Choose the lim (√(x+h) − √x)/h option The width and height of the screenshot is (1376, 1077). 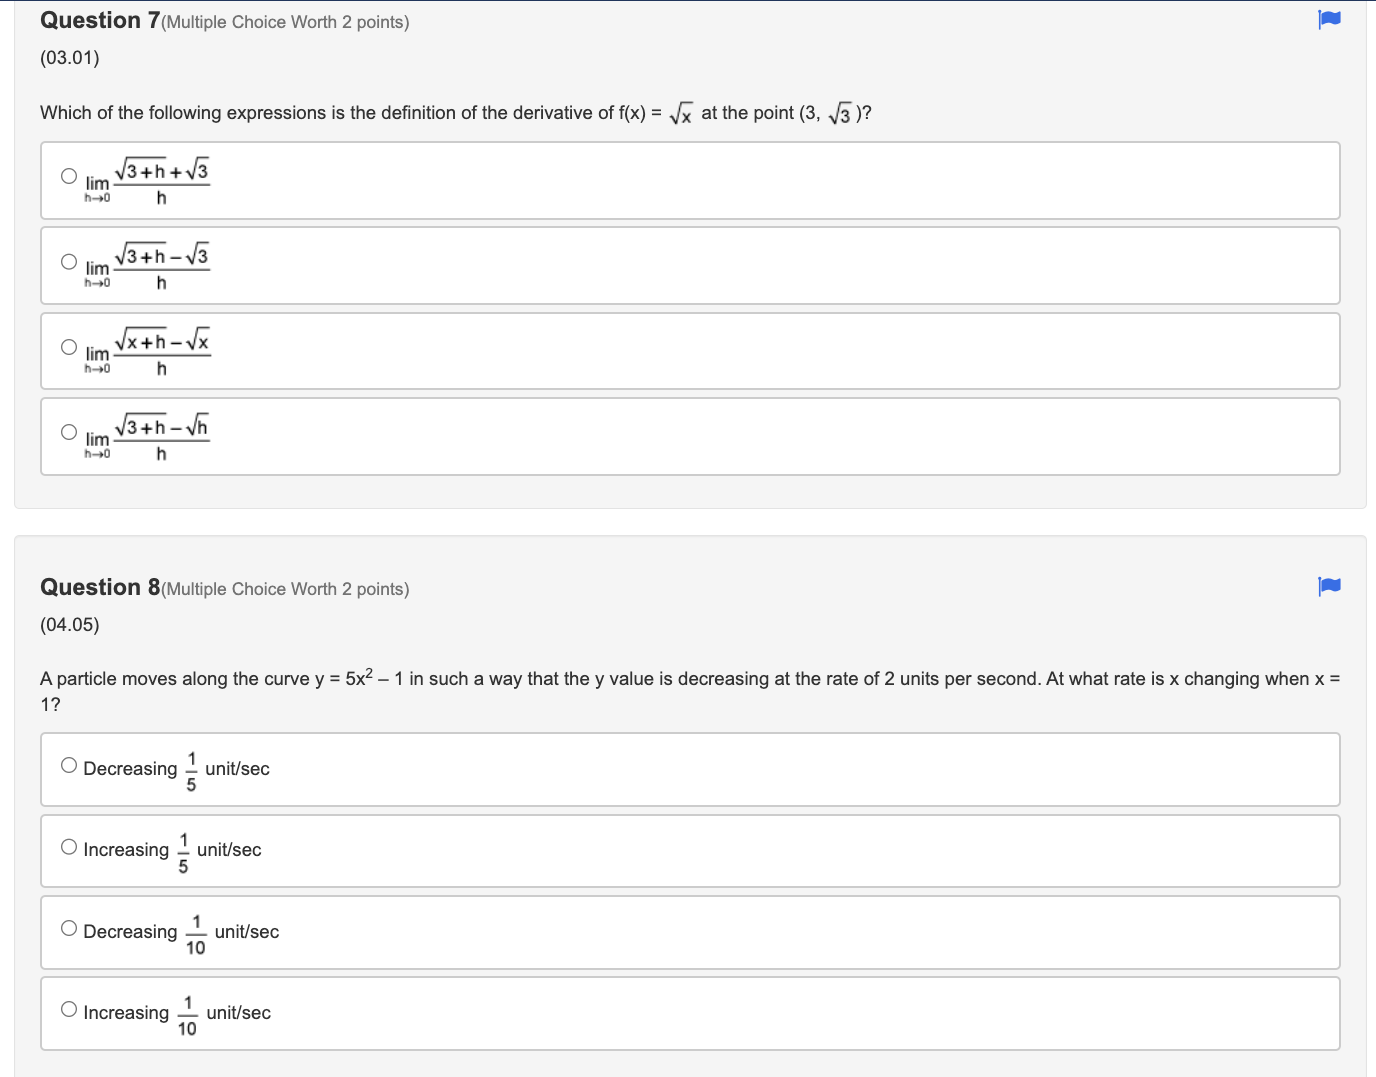click(x=68, y=346)
